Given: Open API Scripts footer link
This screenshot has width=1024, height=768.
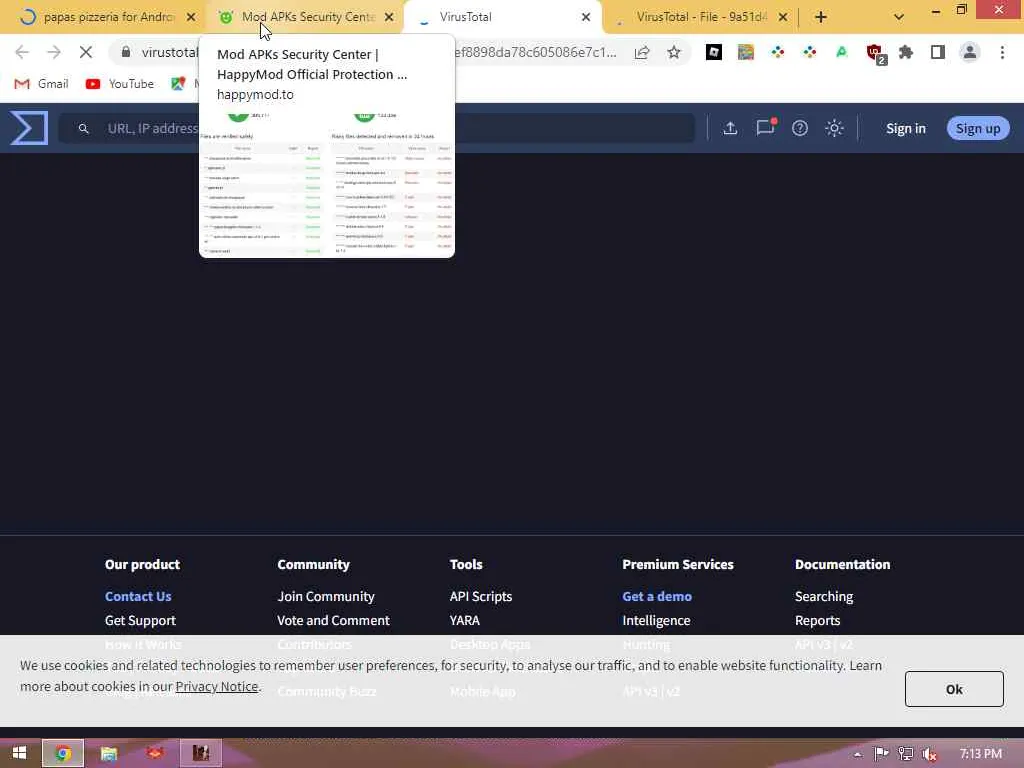Looking at the screenshot, I should tap(481, 596).
